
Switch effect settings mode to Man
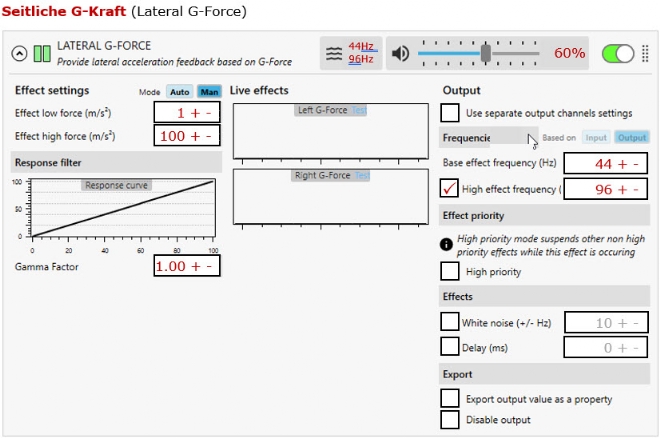[208, 91]
